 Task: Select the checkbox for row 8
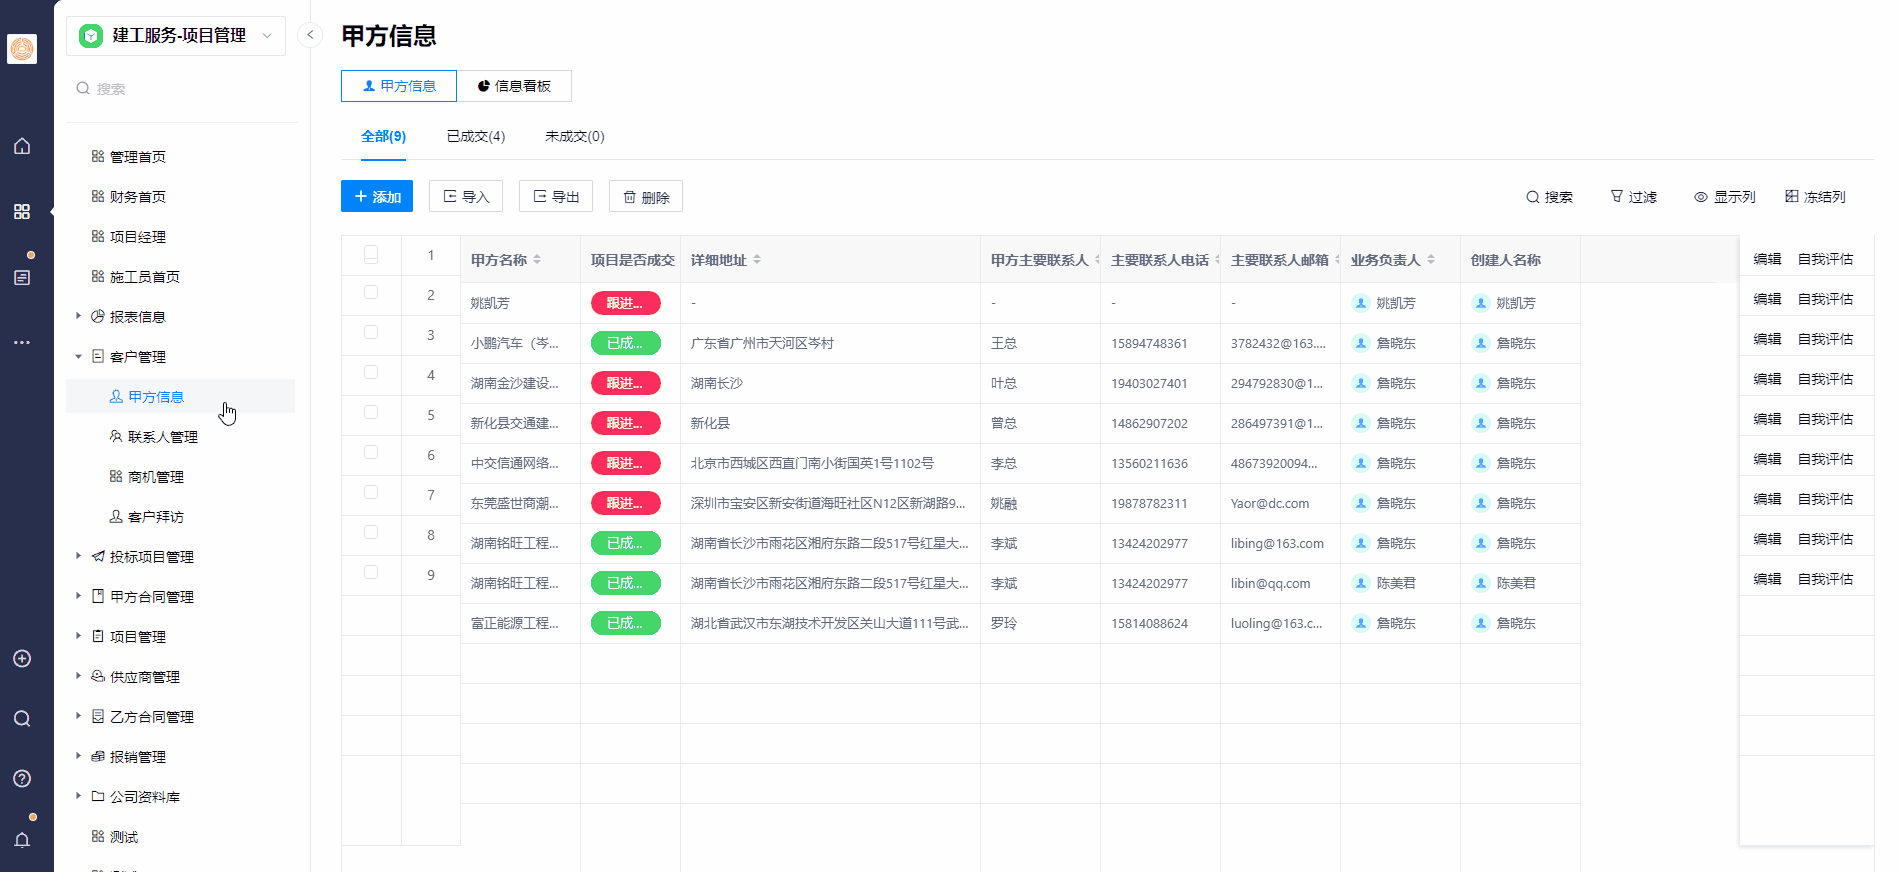coord(371,532)
